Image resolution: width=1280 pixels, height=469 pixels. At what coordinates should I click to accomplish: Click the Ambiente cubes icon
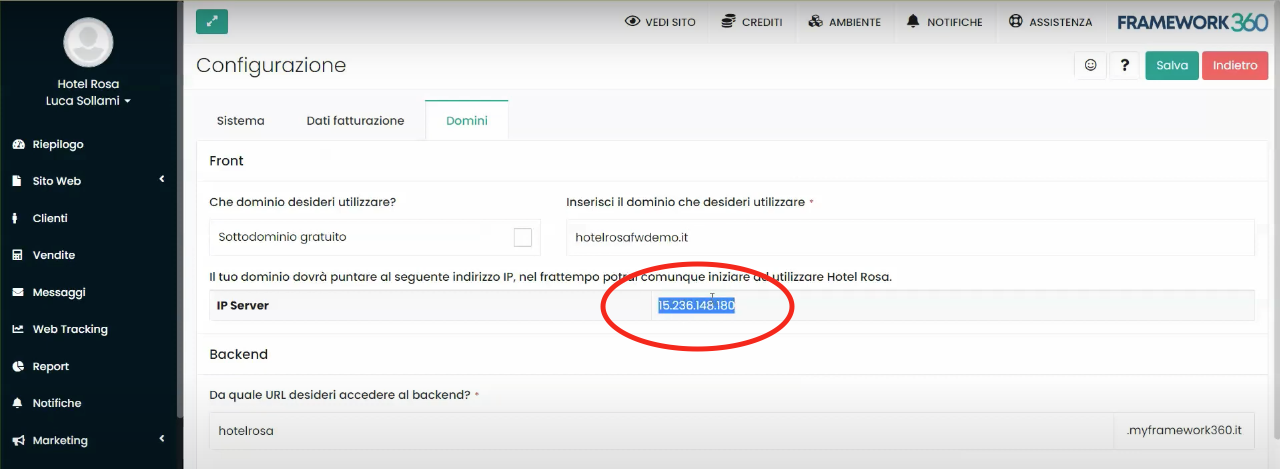816,21
